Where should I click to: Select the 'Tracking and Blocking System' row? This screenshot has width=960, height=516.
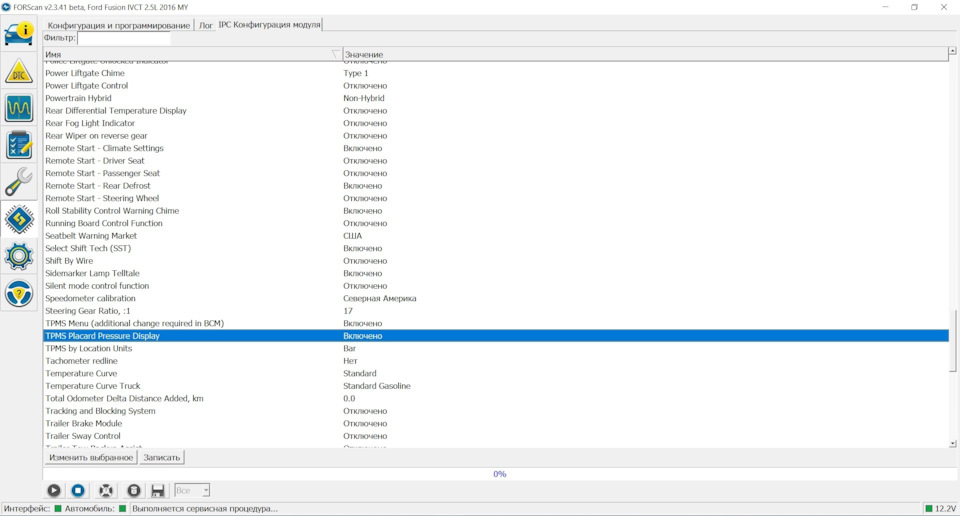pyautogui.click(x=496, y=411)
